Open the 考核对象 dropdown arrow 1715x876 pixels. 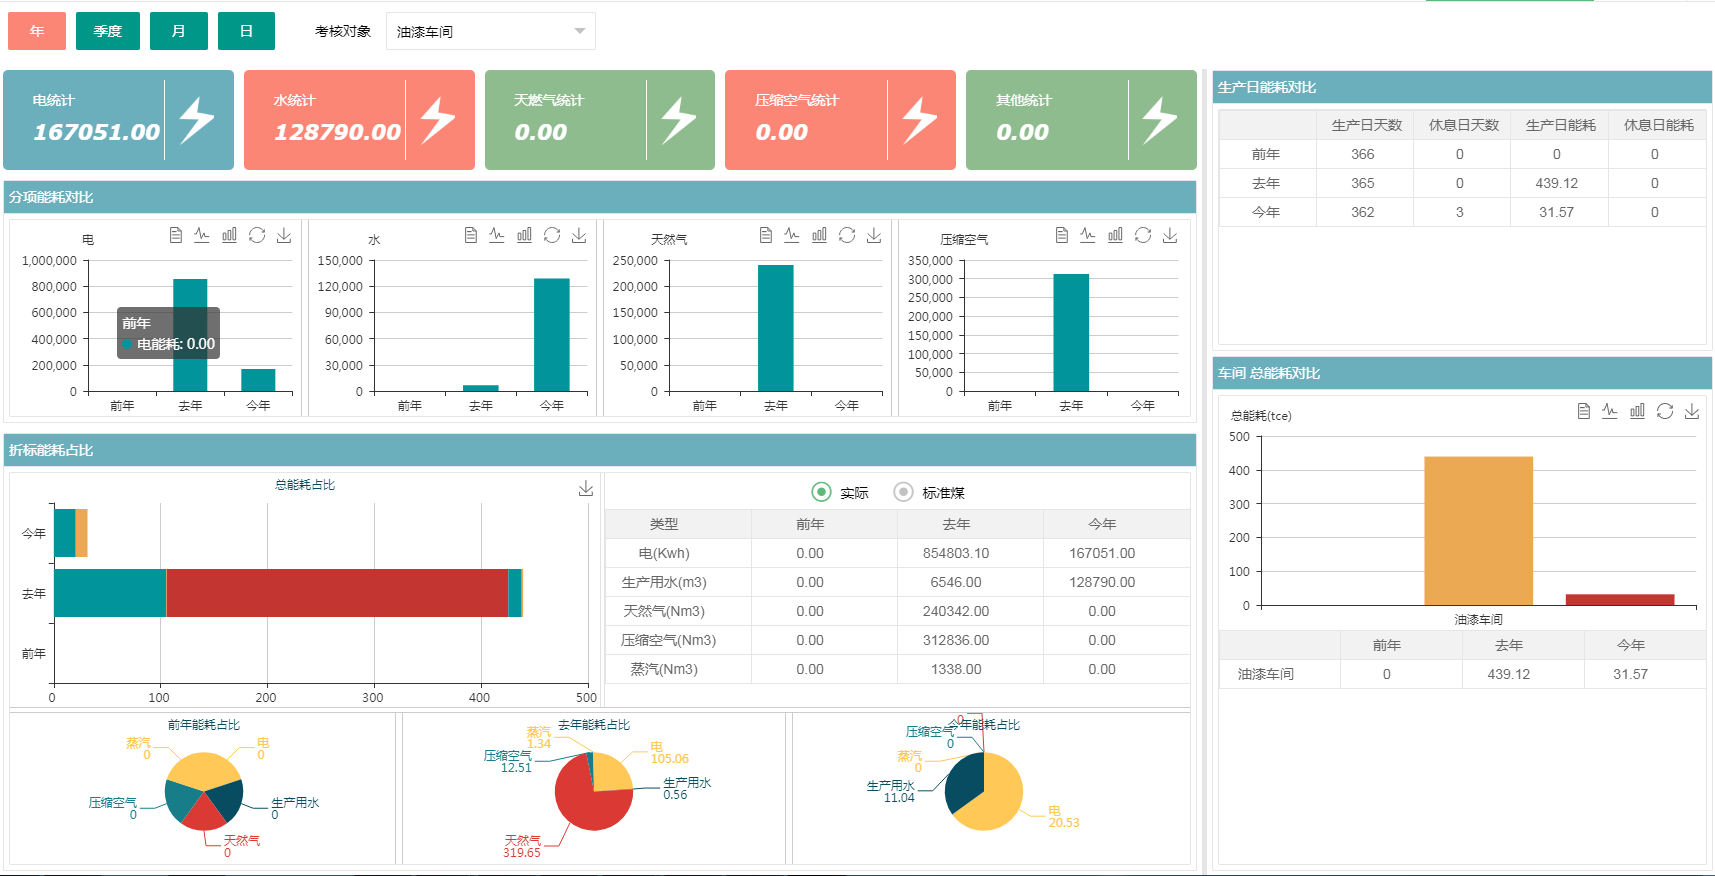[x=580, y=31]
